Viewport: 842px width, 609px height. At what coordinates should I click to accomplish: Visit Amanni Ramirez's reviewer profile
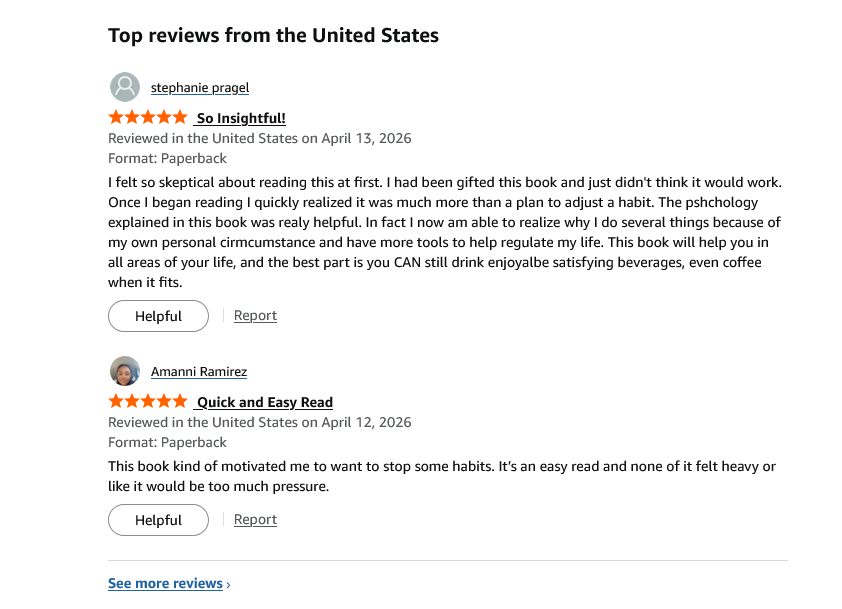pos(198,371)
